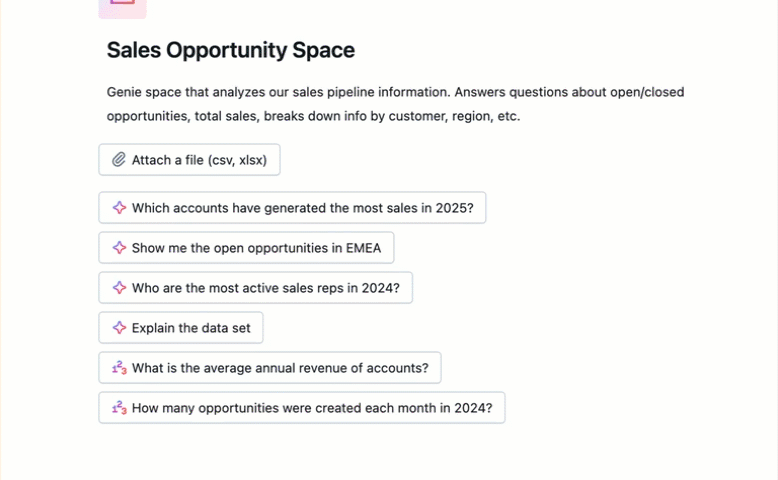Click numeric icon beside the average annual revenue question
778x480 pixels.
[x=119, y=368]
